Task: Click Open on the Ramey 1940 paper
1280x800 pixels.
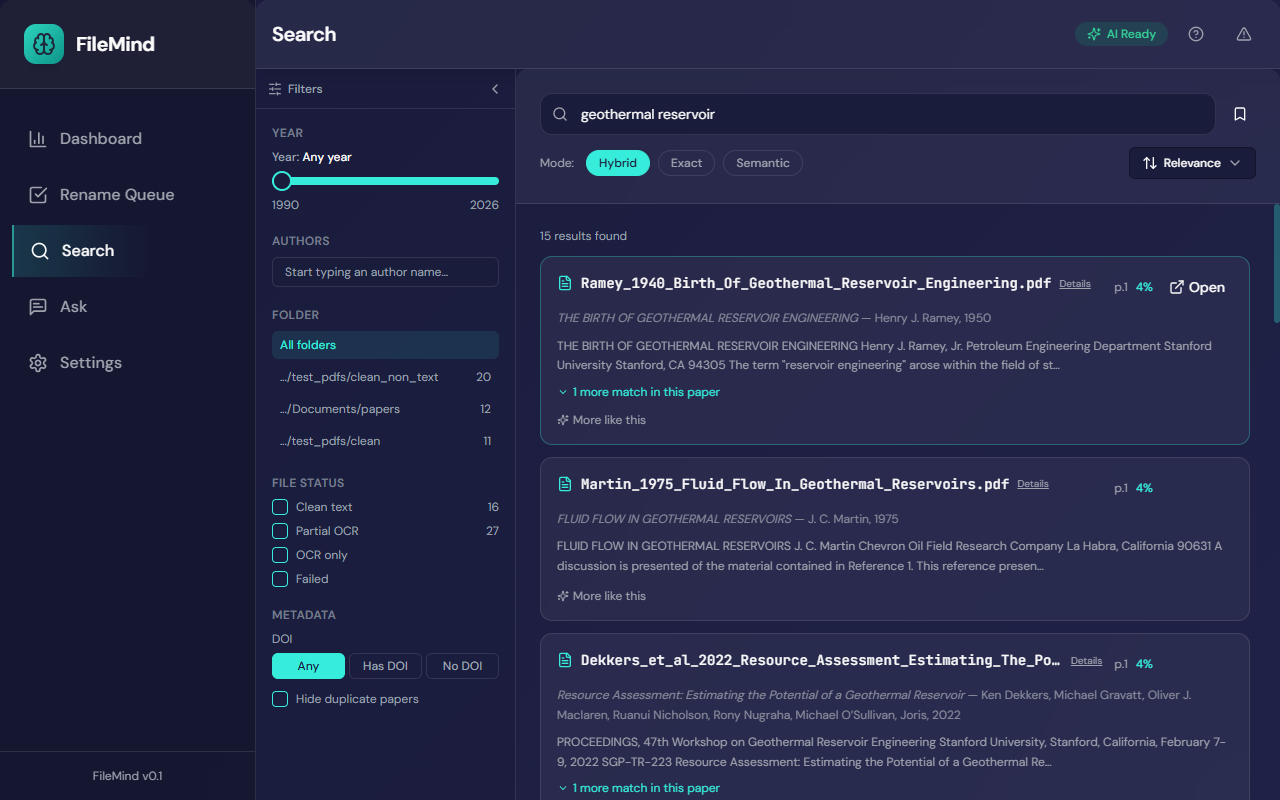Action: tap(1196, 287)
